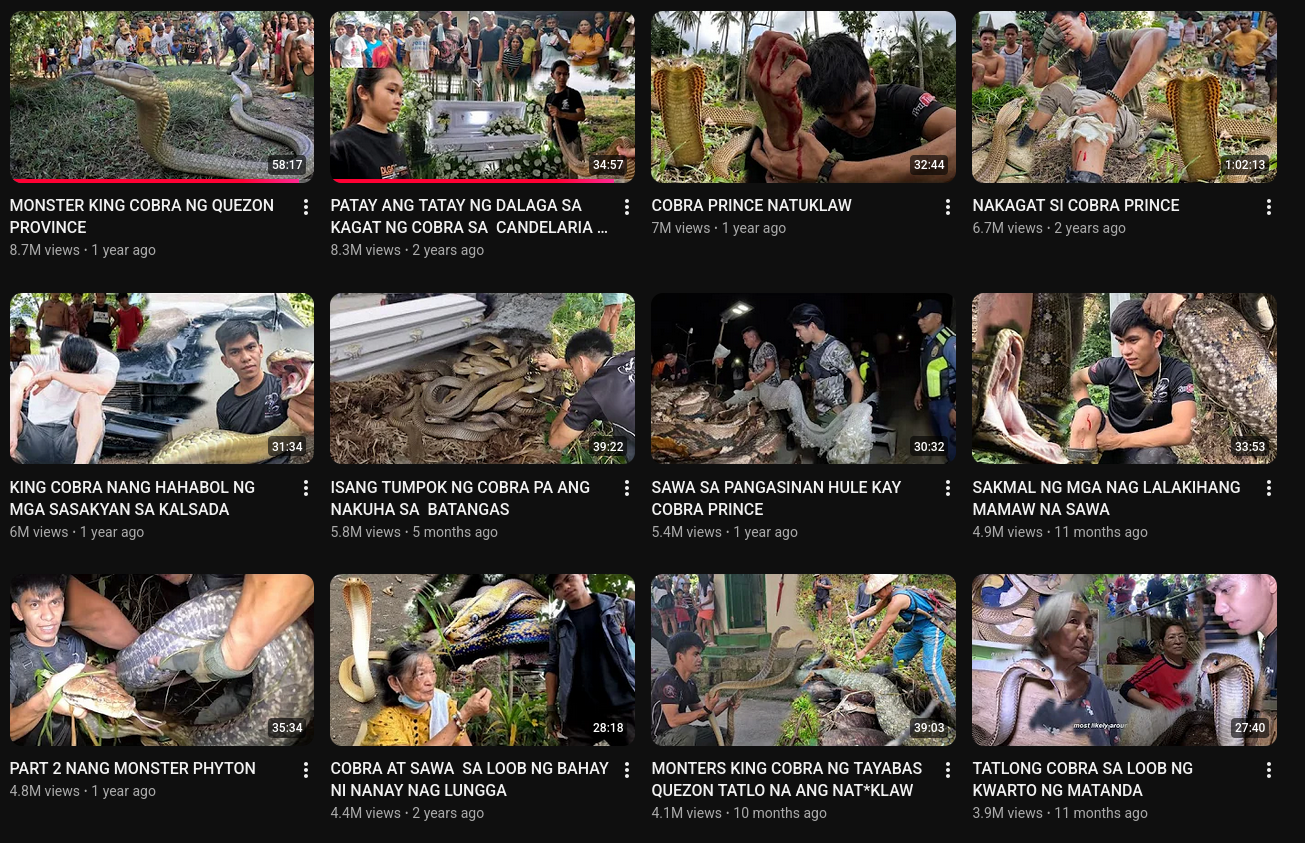The height and width of the screenshot is (843, 1305).
Task: Open title link TATLONG COBRA SA LOOB NG KWARTO
Action: pyautogui.click(x=1083, y=779)
